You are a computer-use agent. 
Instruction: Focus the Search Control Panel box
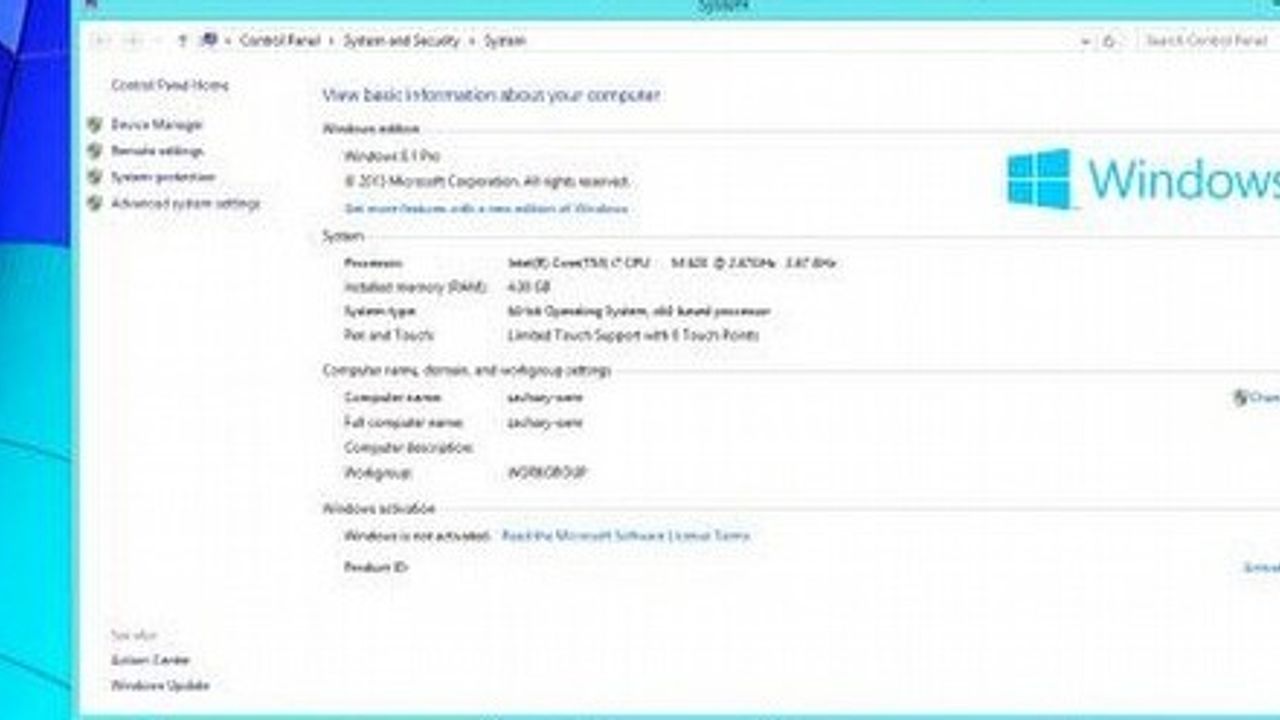[x=1207, y=41]
